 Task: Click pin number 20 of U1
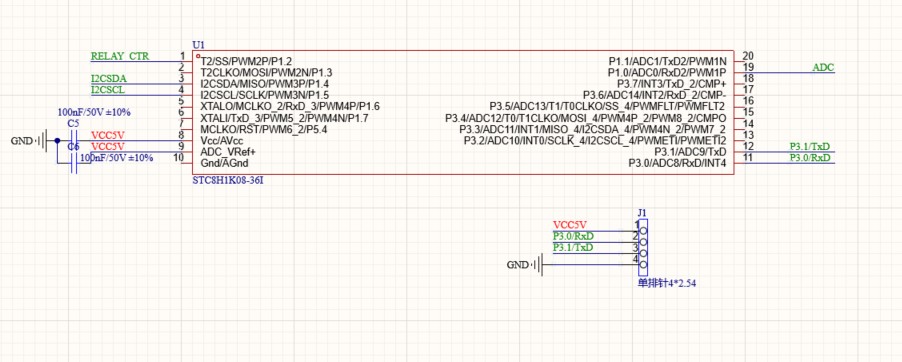748,56
